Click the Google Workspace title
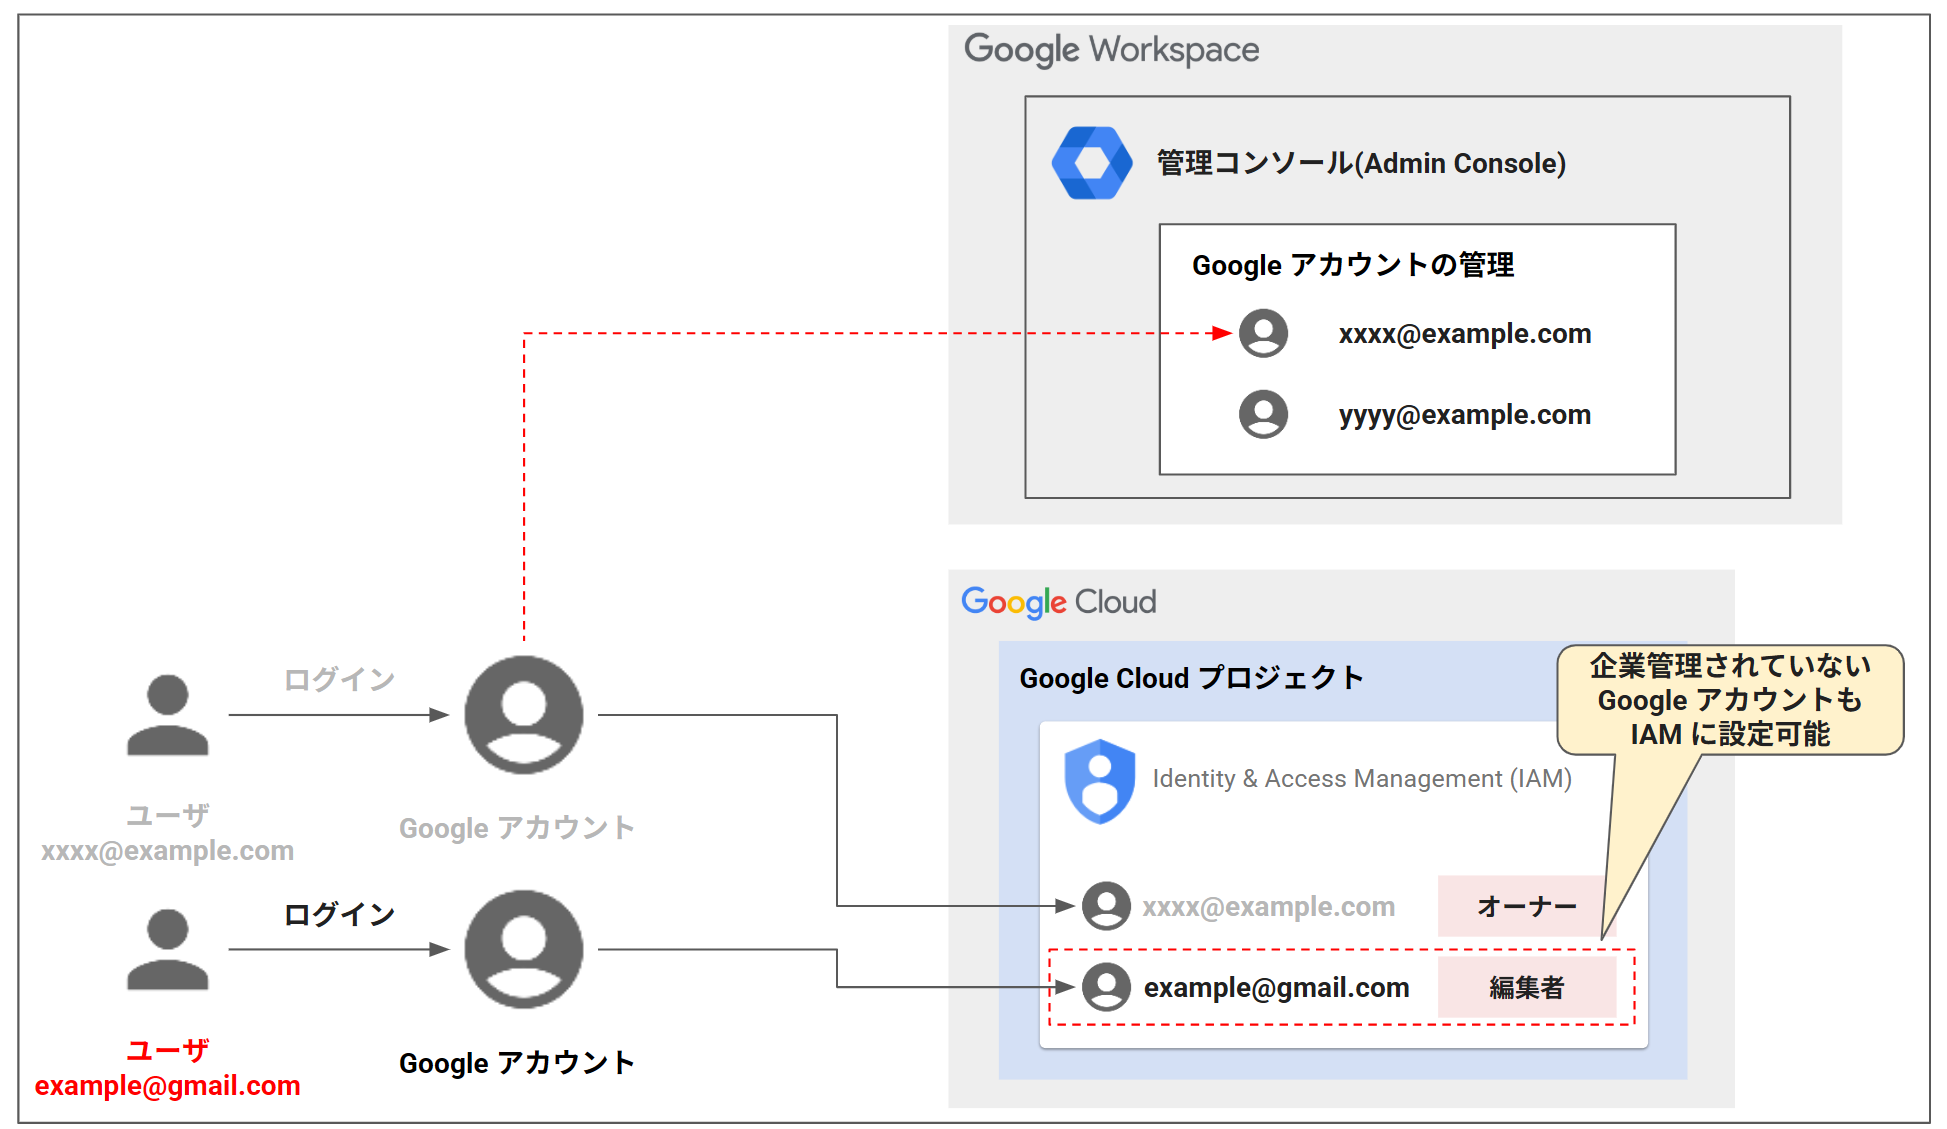This screenshot has height=1129, width=1947. (x=1111, y=49)
